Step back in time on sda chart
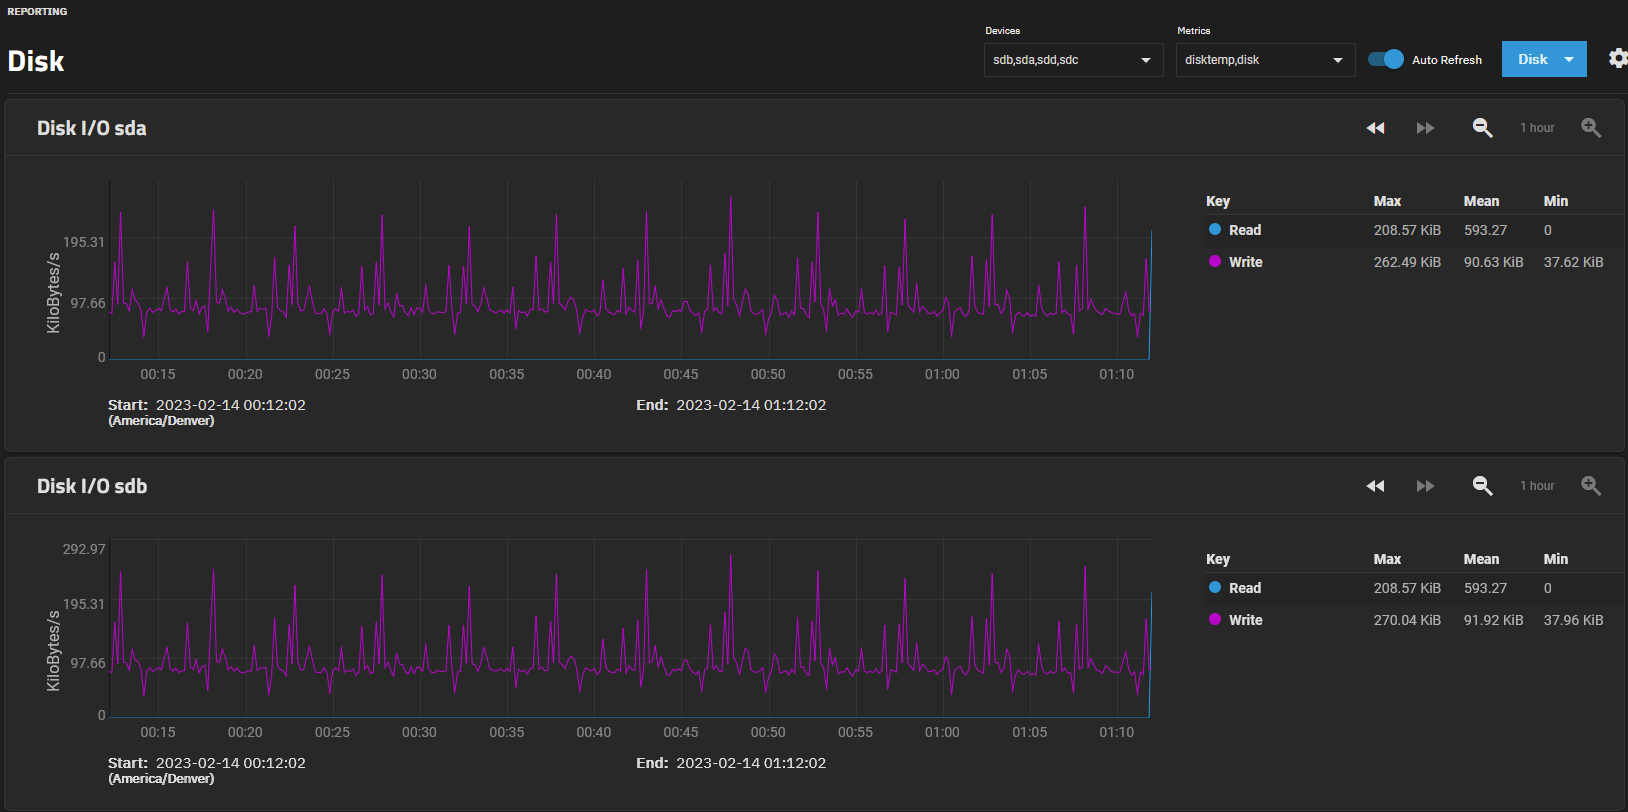Image resolution: width=1628 pixels, height=812 pixels. [1376, 128]
